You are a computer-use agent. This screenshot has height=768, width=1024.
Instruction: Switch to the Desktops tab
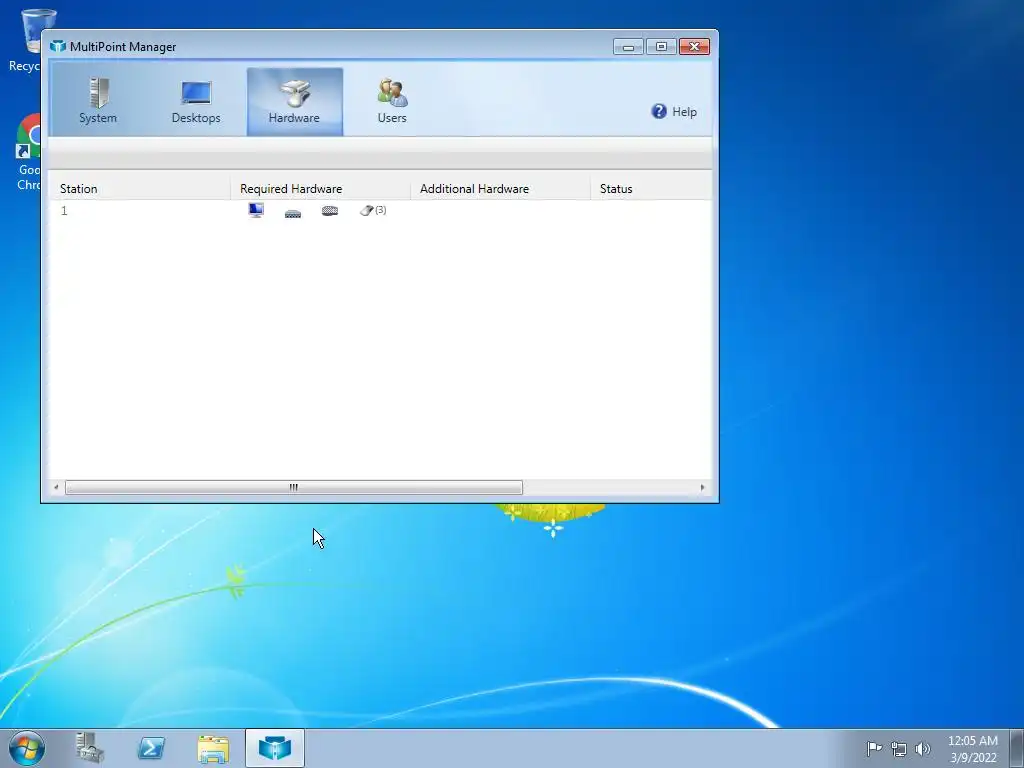(196, 102)
